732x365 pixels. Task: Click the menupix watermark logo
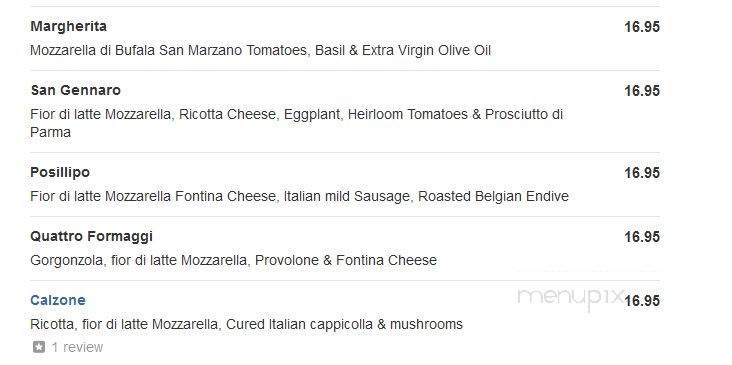[570, 298]
